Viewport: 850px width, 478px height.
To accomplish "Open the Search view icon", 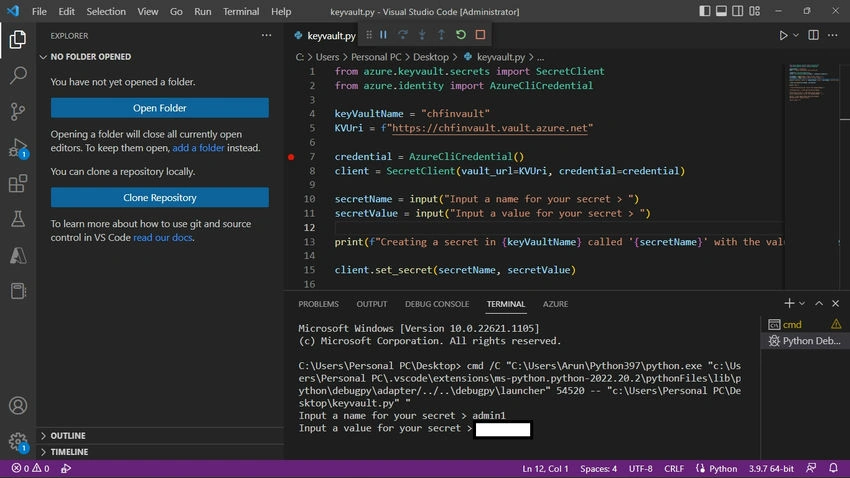I will [17, 75].
